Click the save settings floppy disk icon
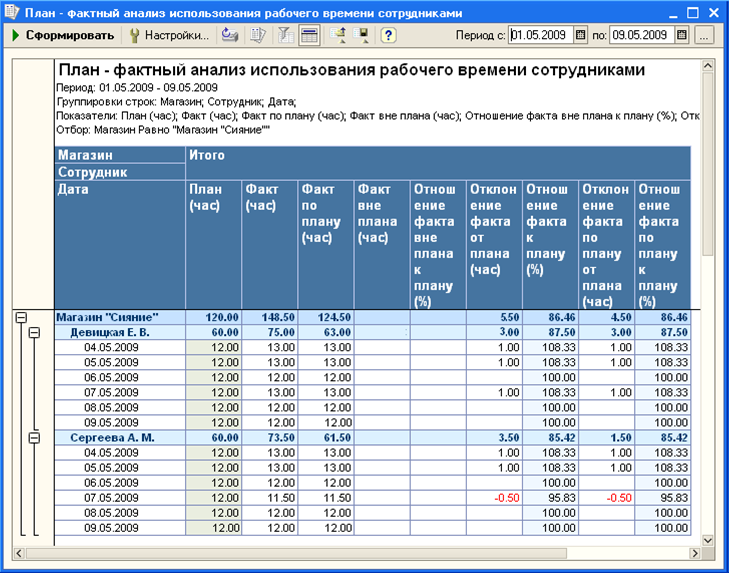 [x=361, y=35]
